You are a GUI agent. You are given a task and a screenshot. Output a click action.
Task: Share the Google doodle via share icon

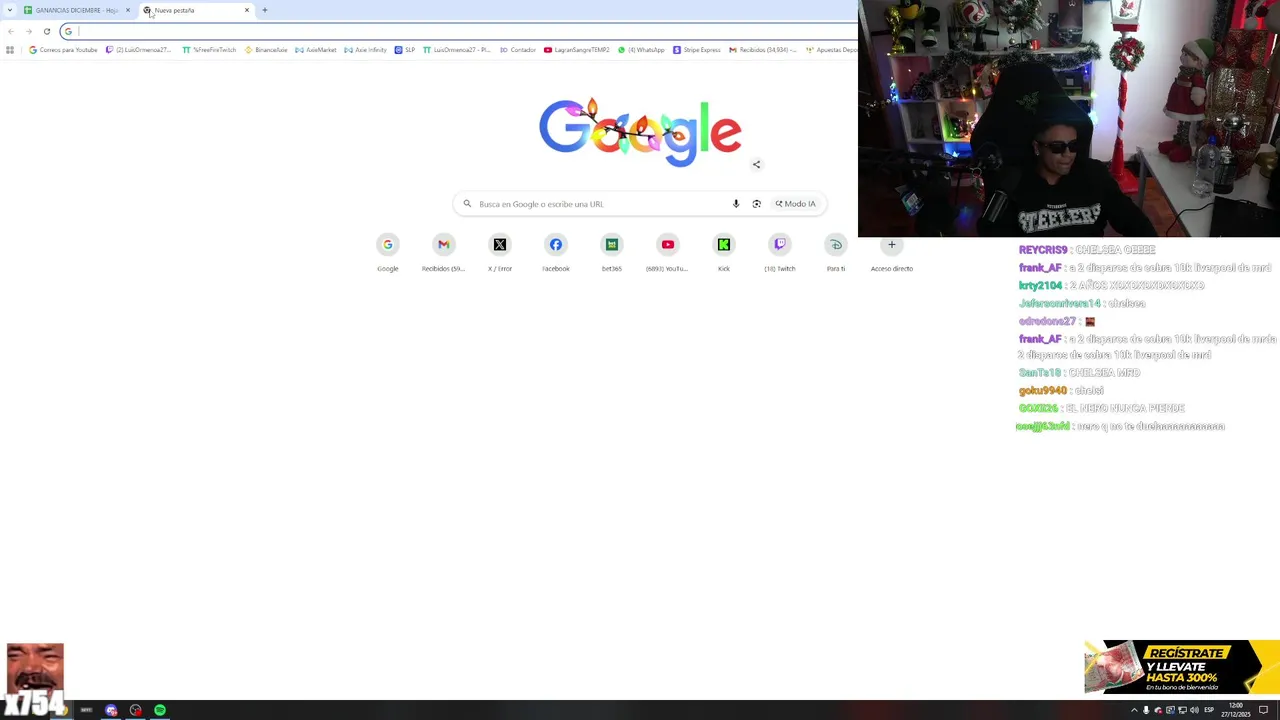point(756,164)
